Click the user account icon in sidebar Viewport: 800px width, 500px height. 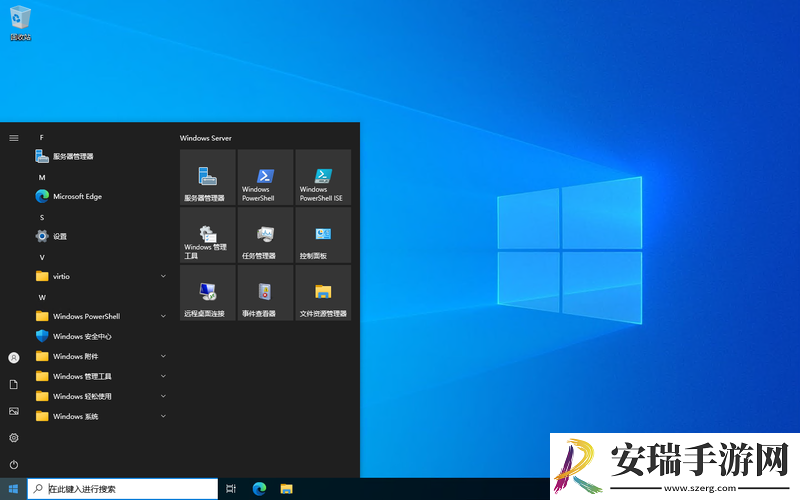pyautogui.click(x=14, y=358)
